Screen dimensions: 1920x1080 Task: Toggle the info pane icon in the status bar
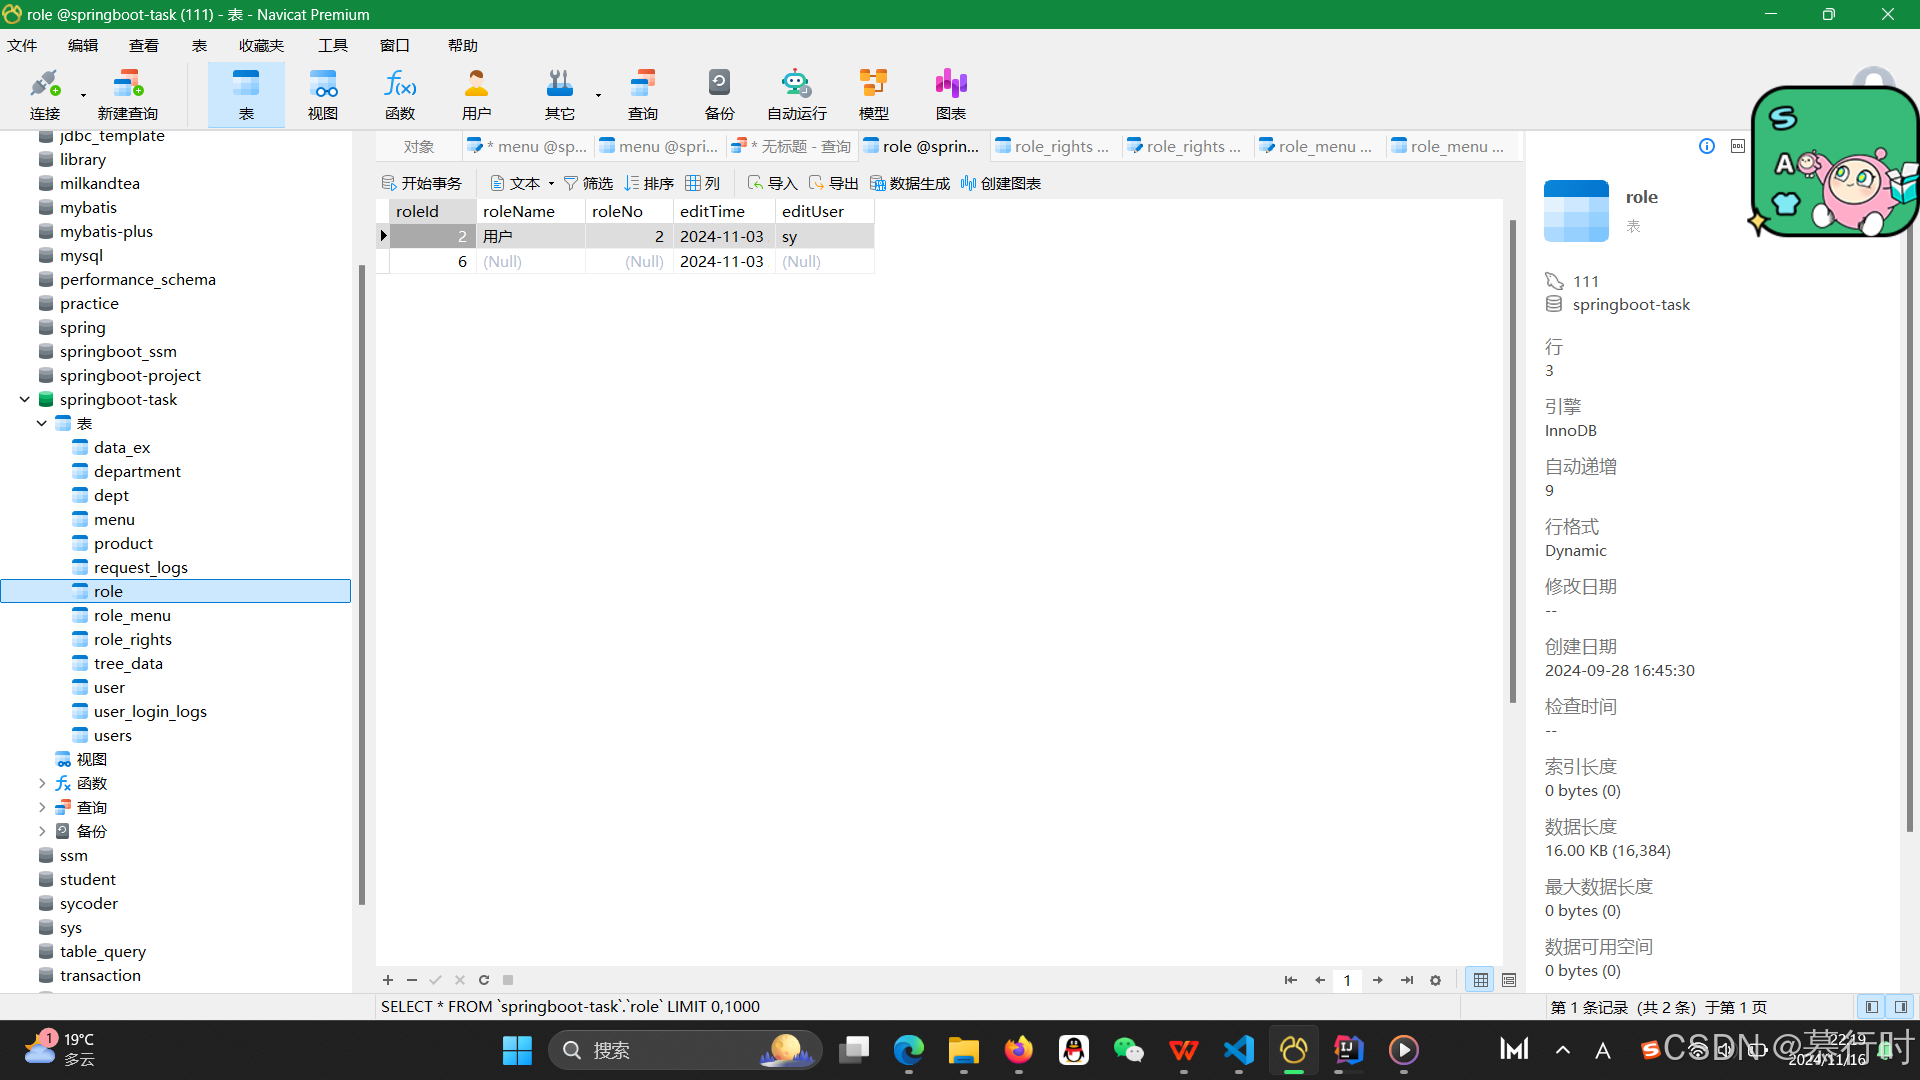pyautogui.click(x=1900, y=1007)
